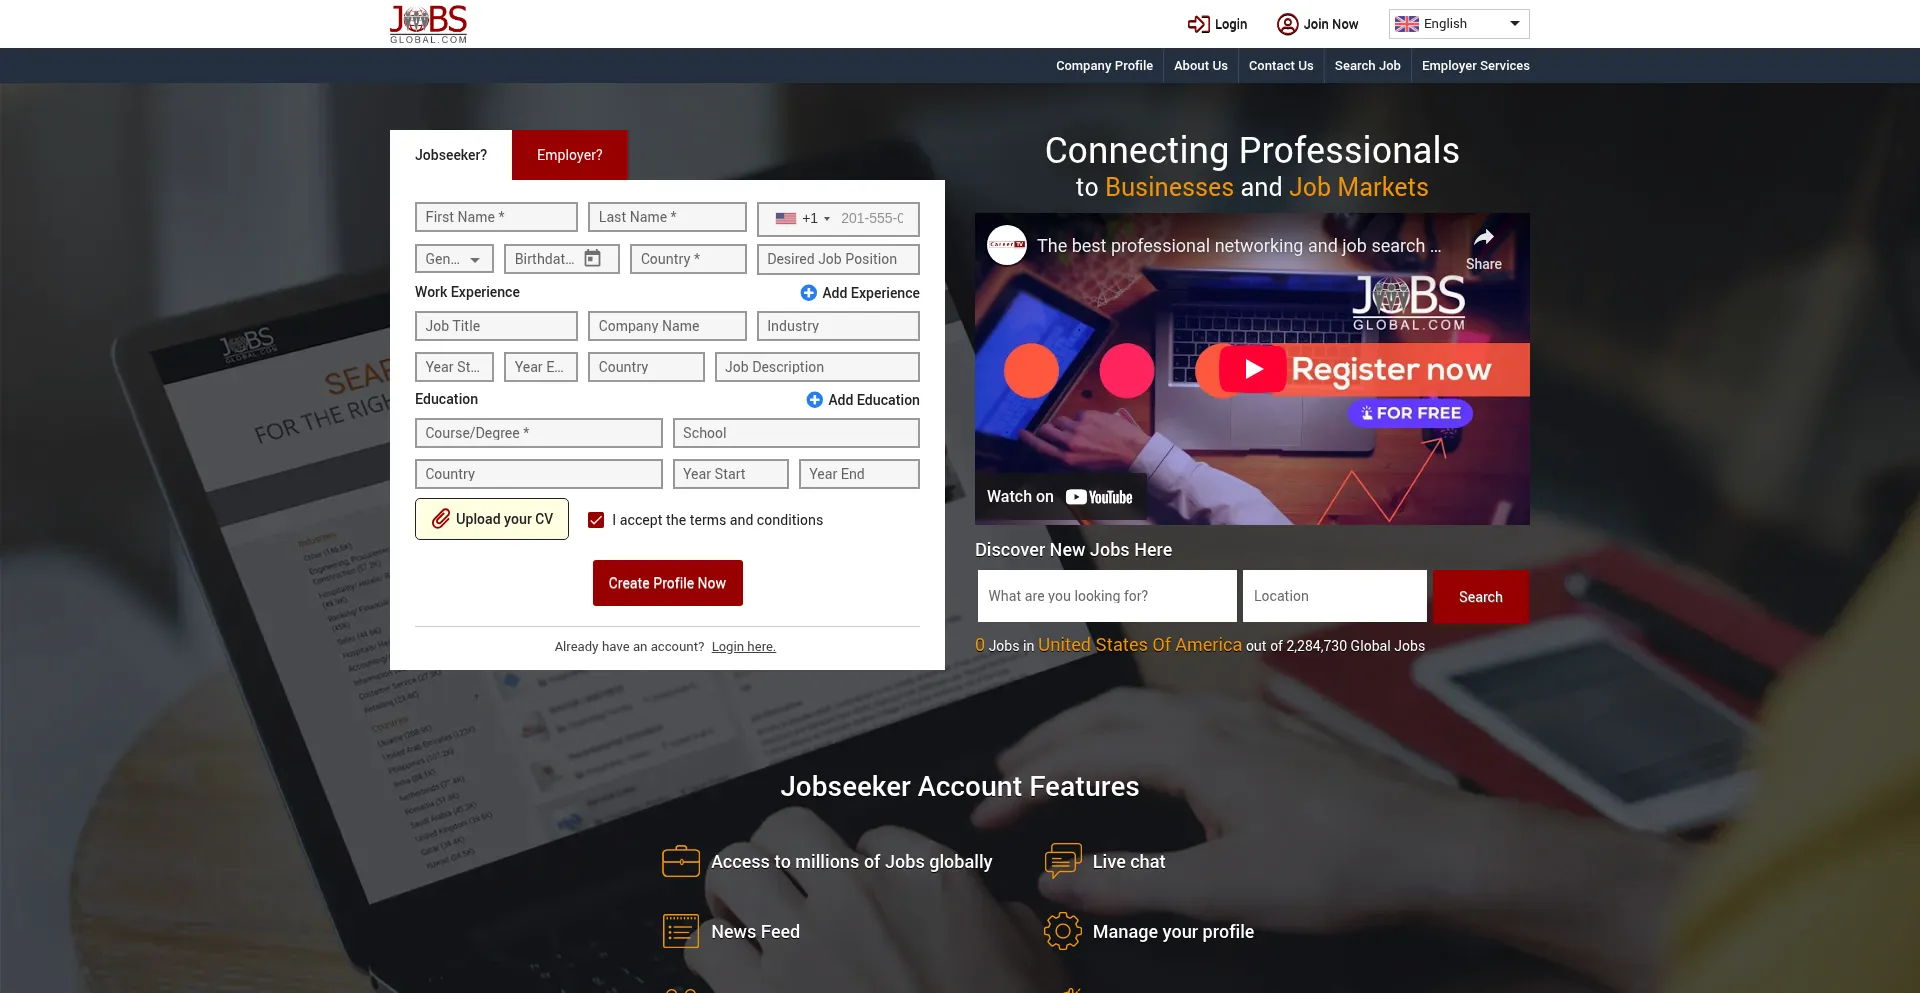The image size is (1920, 993).
Task: Select the work experience Country field
Action: (646, 367)
